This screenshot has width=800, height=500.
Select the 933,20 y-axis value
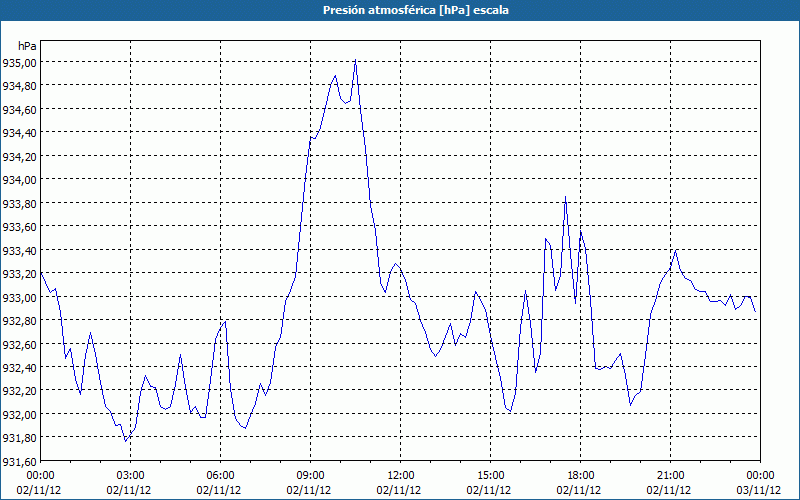pyautogui.click(x=19, y=274)
